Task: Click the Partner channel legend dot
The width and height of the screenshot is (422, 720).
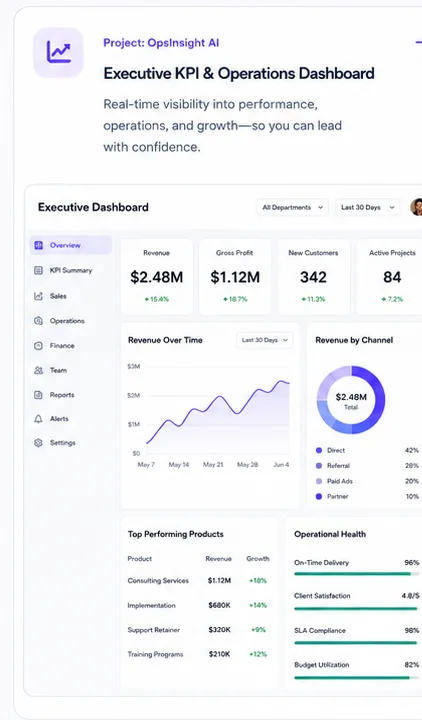Action: click(x=319, y=496)
